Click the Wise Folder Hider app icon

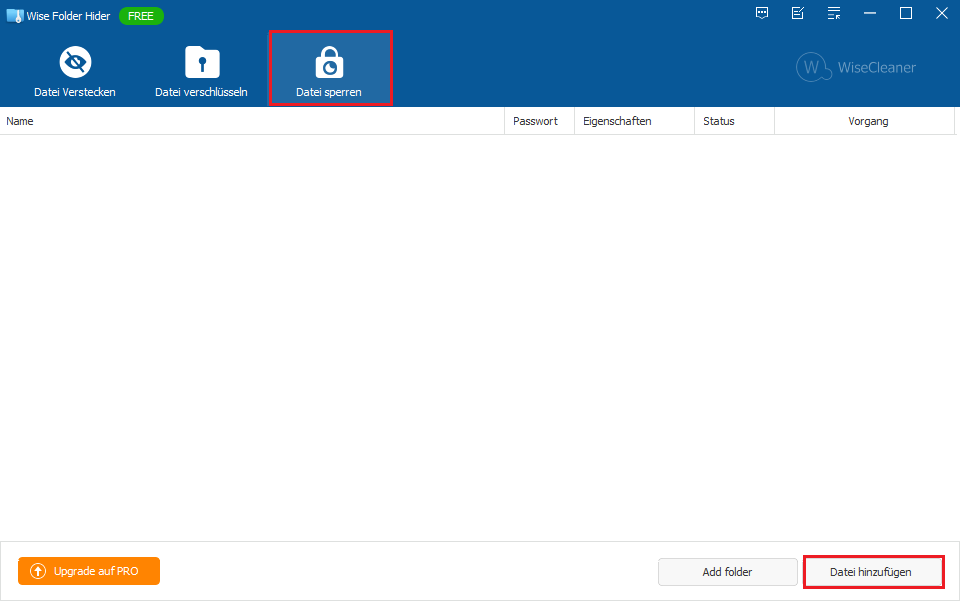tap(14, 15)
